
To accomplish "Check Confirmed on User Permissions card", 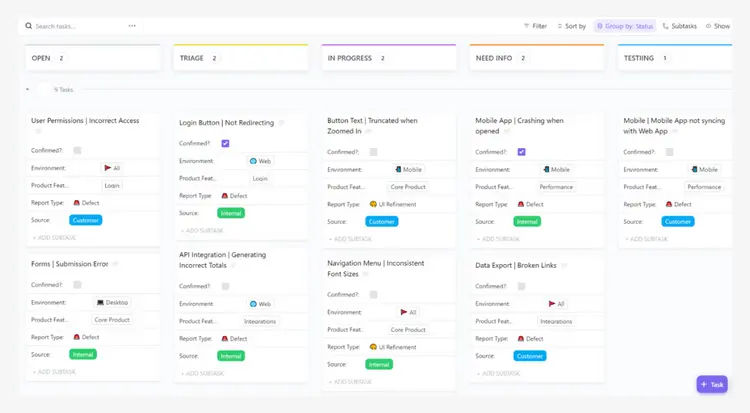I will 77,150.
